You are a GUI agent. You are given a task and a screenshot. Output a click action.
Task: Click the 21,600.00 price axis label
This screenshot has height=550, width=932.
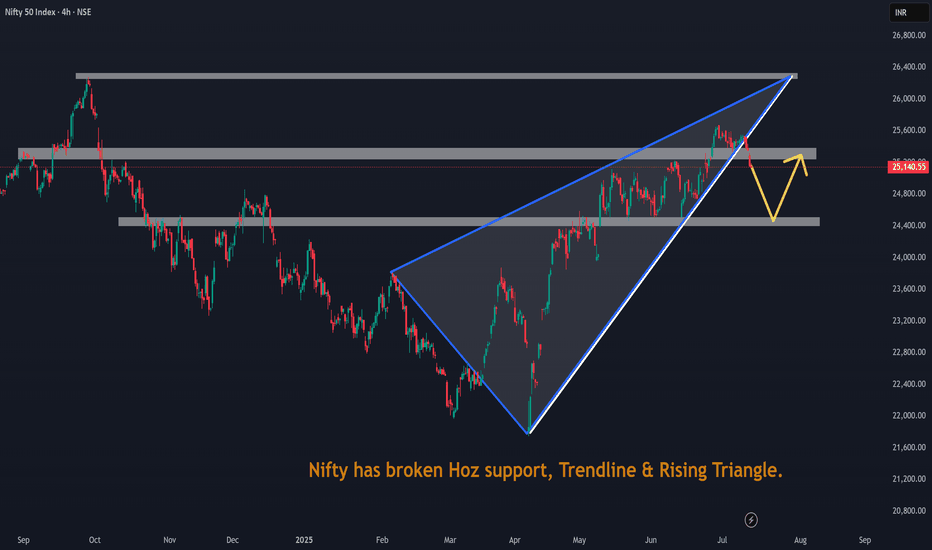click(x=909, y=447)
